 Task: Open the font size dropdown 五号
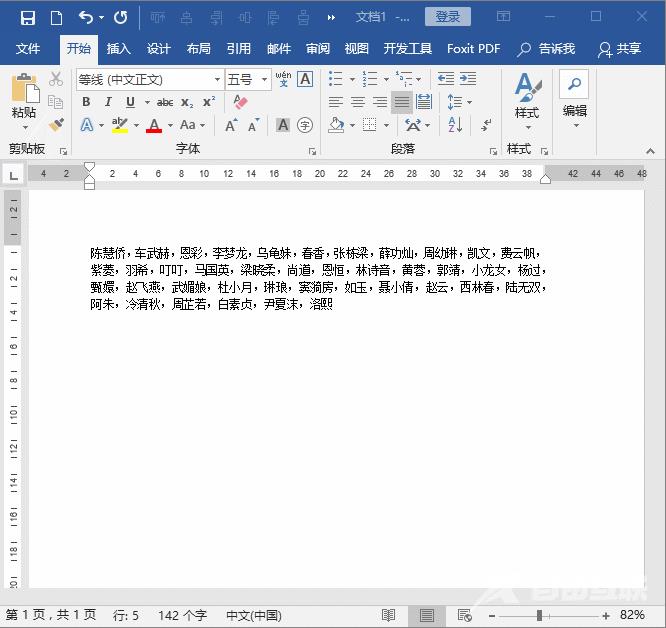(264, 79)
